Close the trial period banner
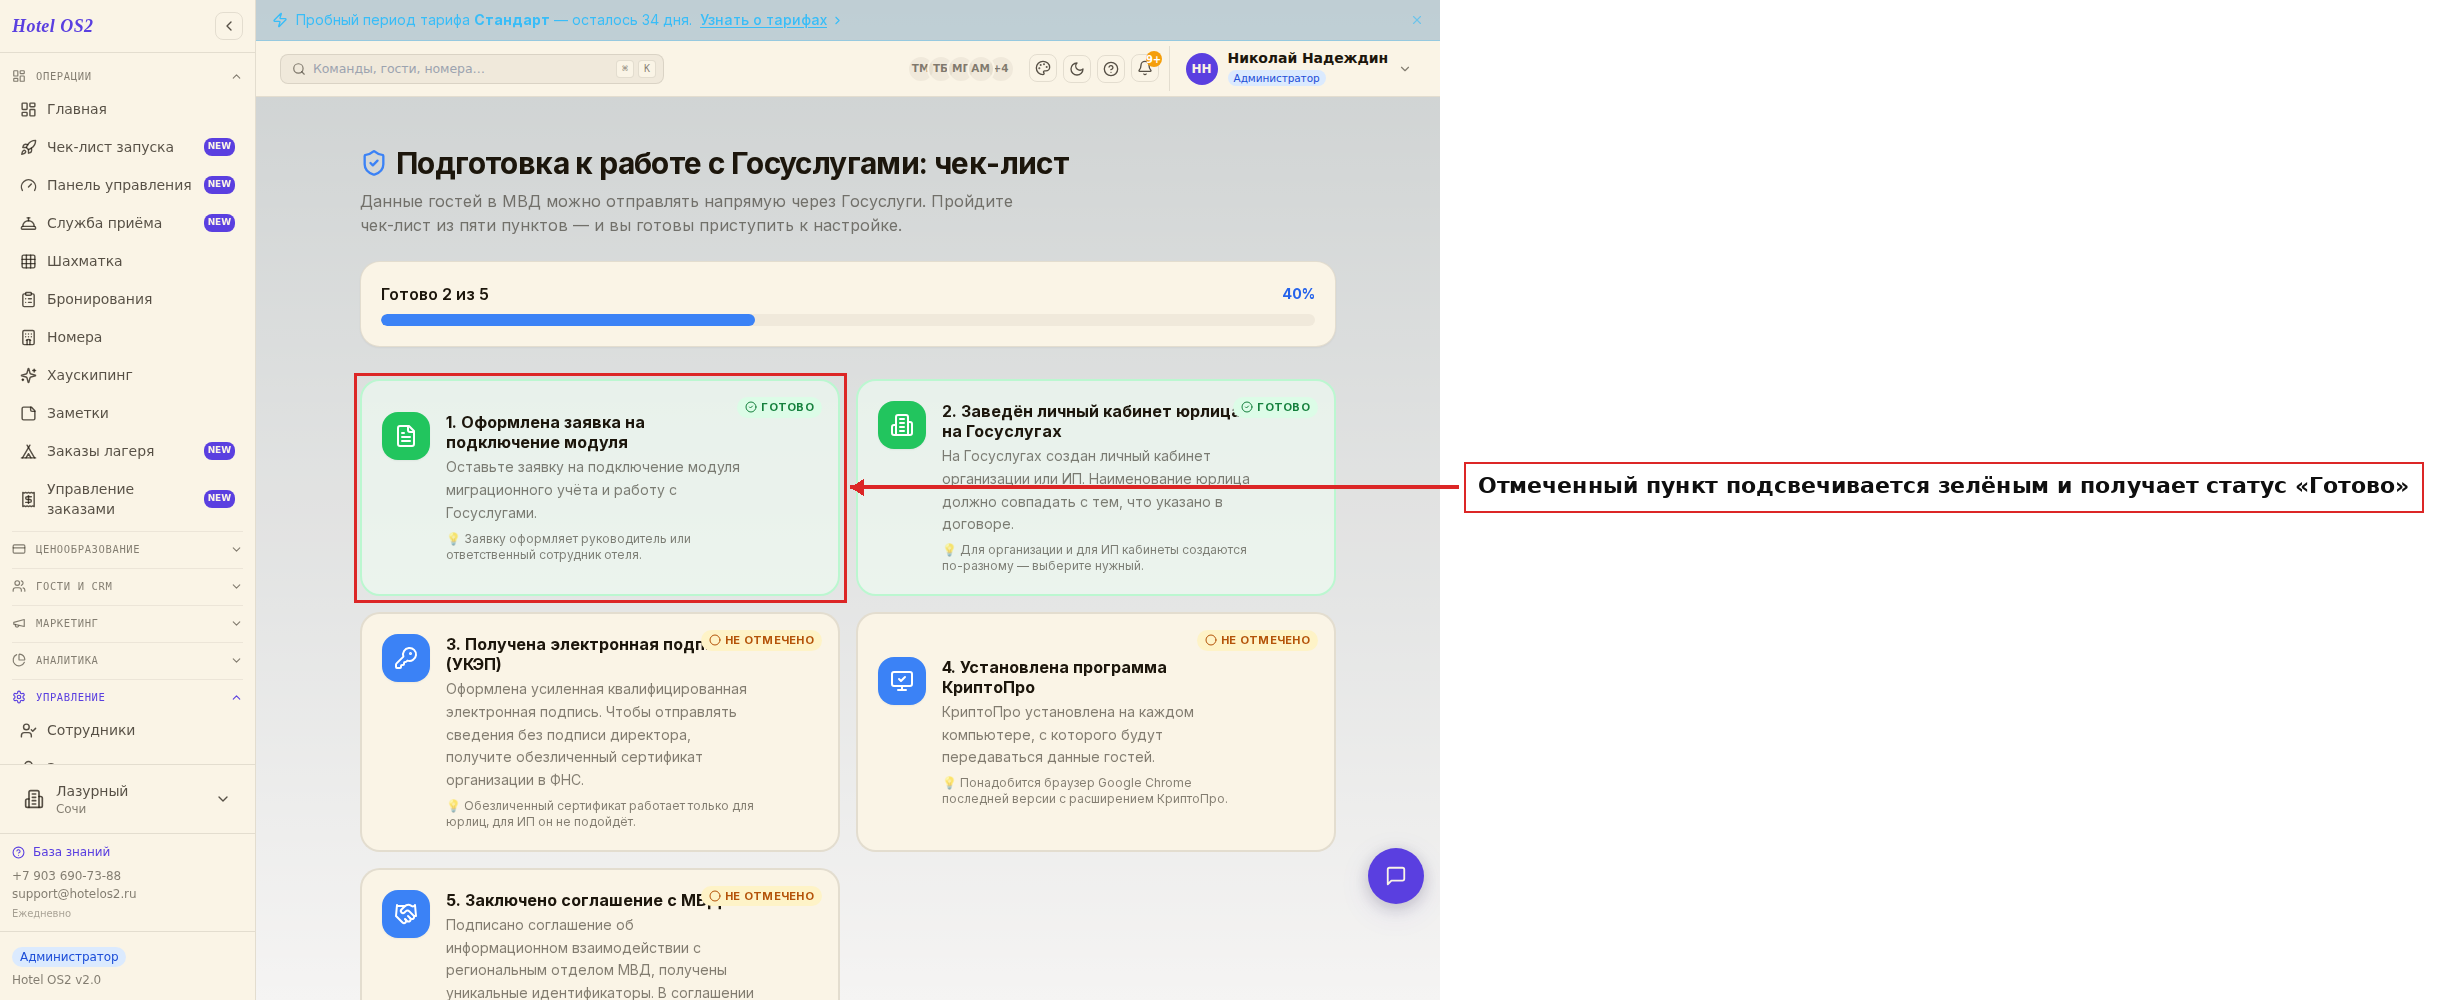The width and height of the screenshot is (2447, 1000). tap(1417, 20)
